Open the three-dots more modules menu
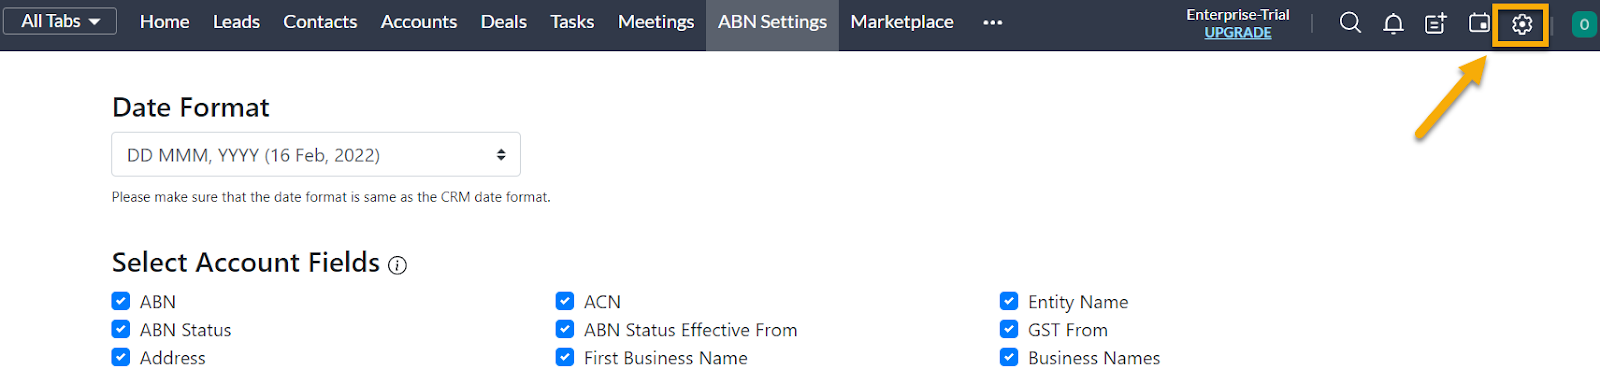 pyautogui.click(x=992, y=22)
